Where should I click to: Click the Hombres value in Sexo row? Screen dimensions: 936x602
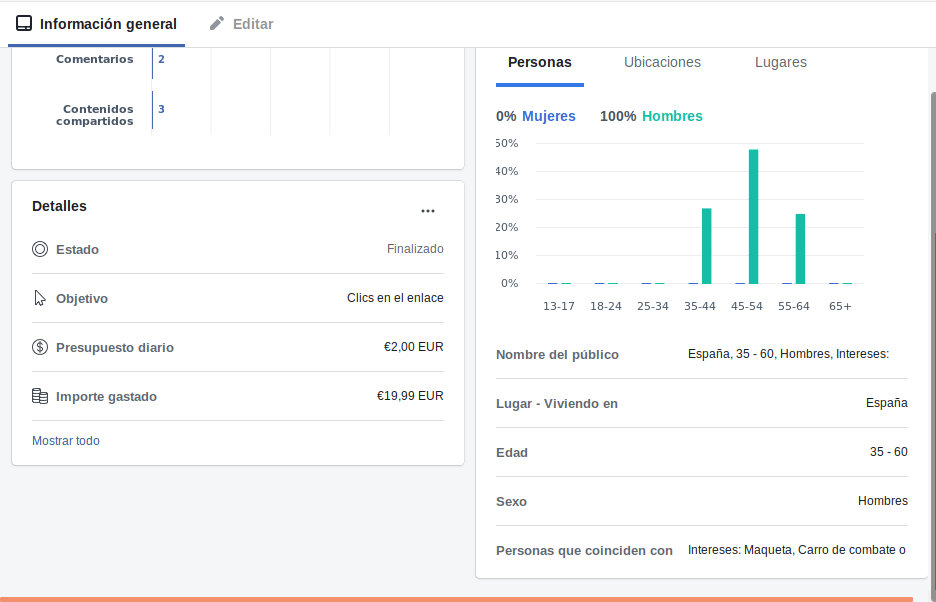[x=883, y=501]
